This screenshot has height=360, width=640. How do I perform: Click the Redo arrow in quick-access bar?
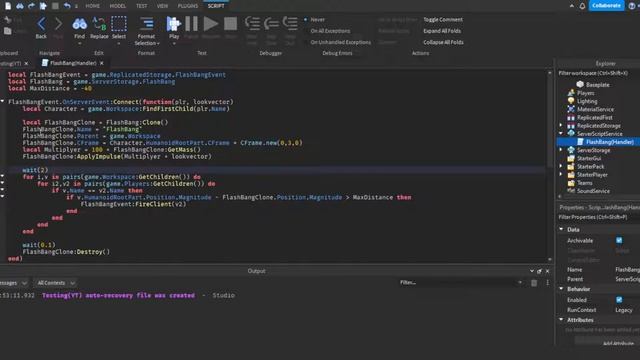click(x=31, y=6)
